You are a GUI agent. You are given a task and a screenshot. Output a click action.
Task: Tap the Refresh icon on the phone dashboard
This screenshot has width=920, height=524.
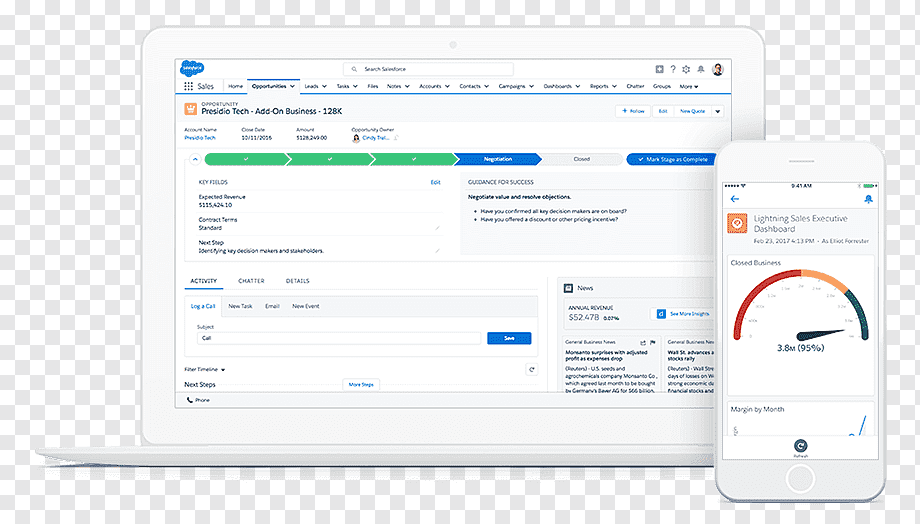point(800,446)
